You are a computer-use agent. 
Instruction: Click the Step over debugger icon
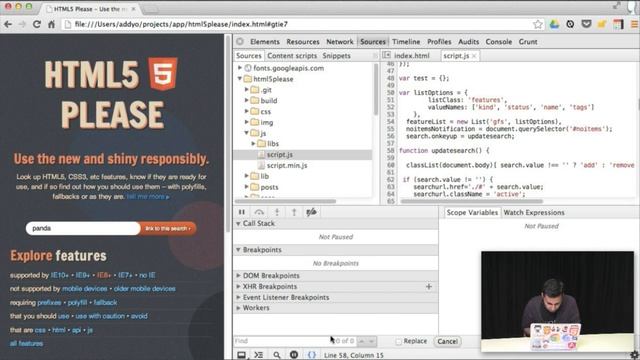[x=259, y=212]
